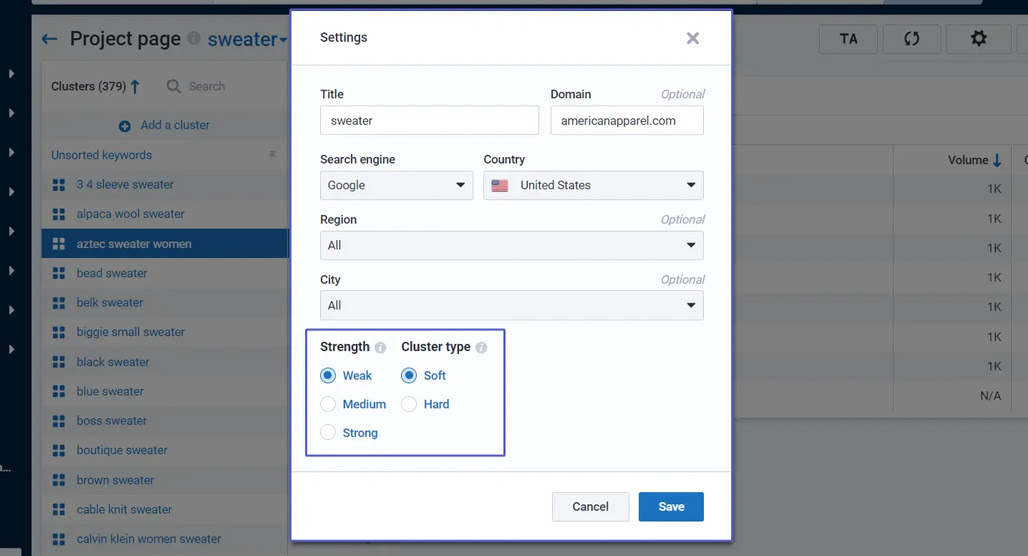Open the City dropdown
Screen dimensions: 1028x556
pyautogui.click(x=511, y=306)
